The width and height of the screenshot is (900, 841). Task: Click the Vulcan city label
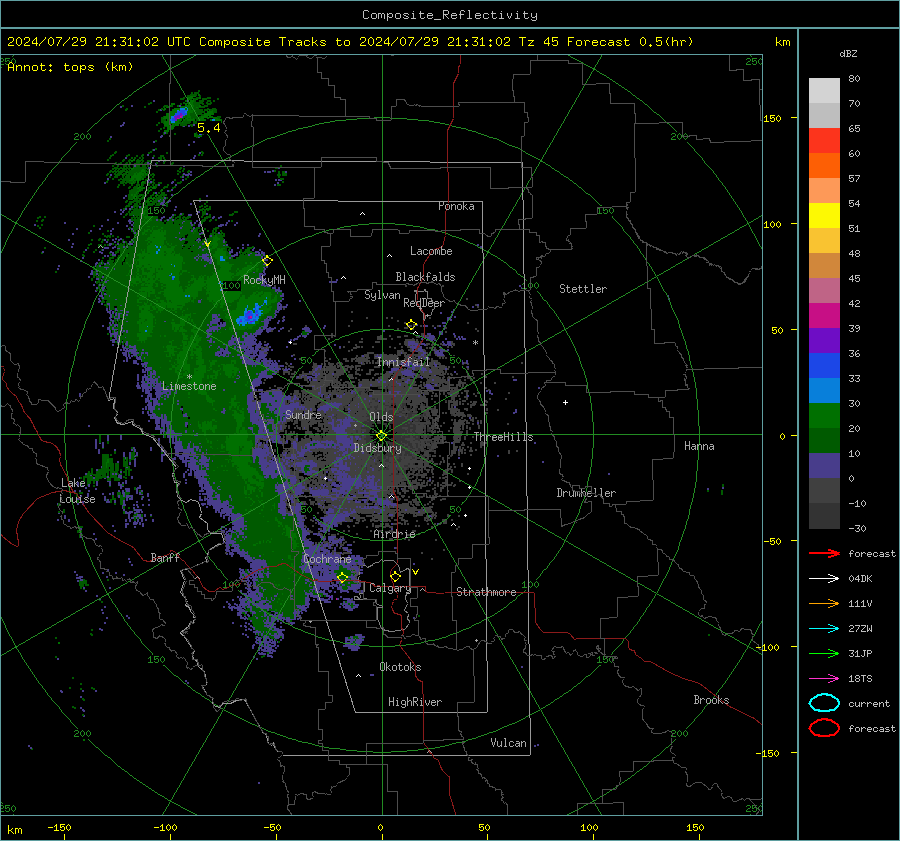[x=508, y=743]
